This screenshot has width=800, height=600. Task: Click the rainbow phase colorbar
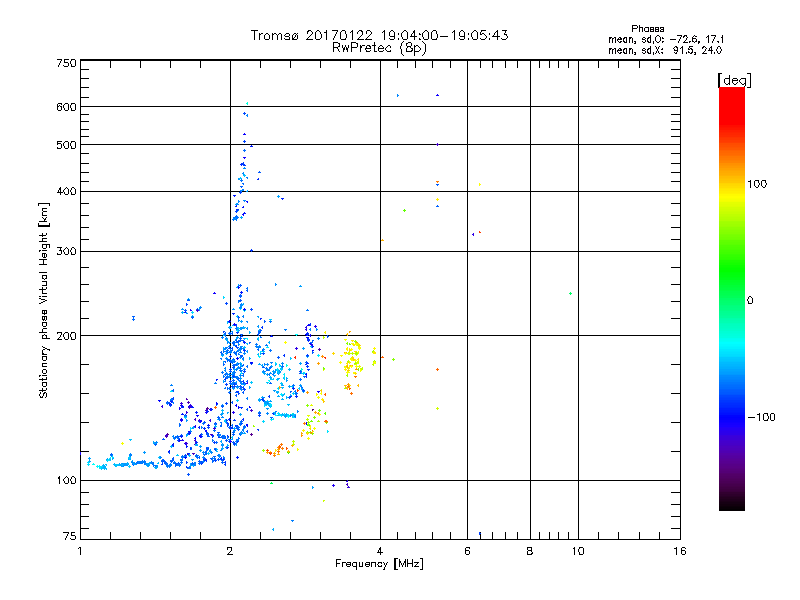click(x=732, y=298)
